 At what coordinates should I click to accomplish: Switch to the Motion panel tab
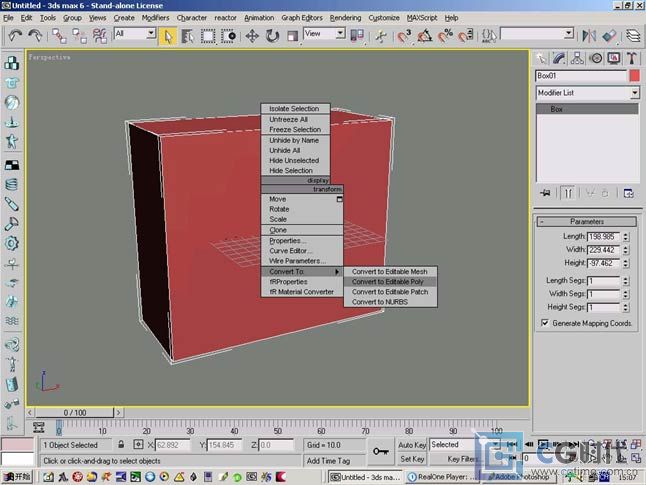coord(595,59)
